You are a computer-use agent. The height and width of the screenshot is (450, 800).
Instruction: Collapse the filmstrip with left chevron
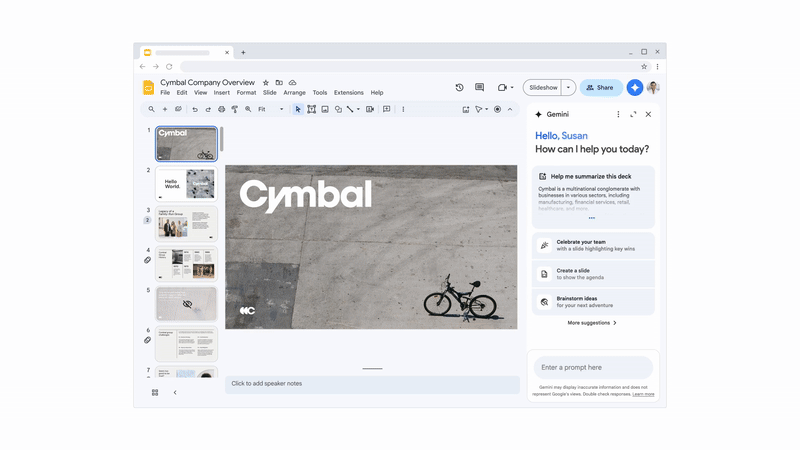point(175,393)
